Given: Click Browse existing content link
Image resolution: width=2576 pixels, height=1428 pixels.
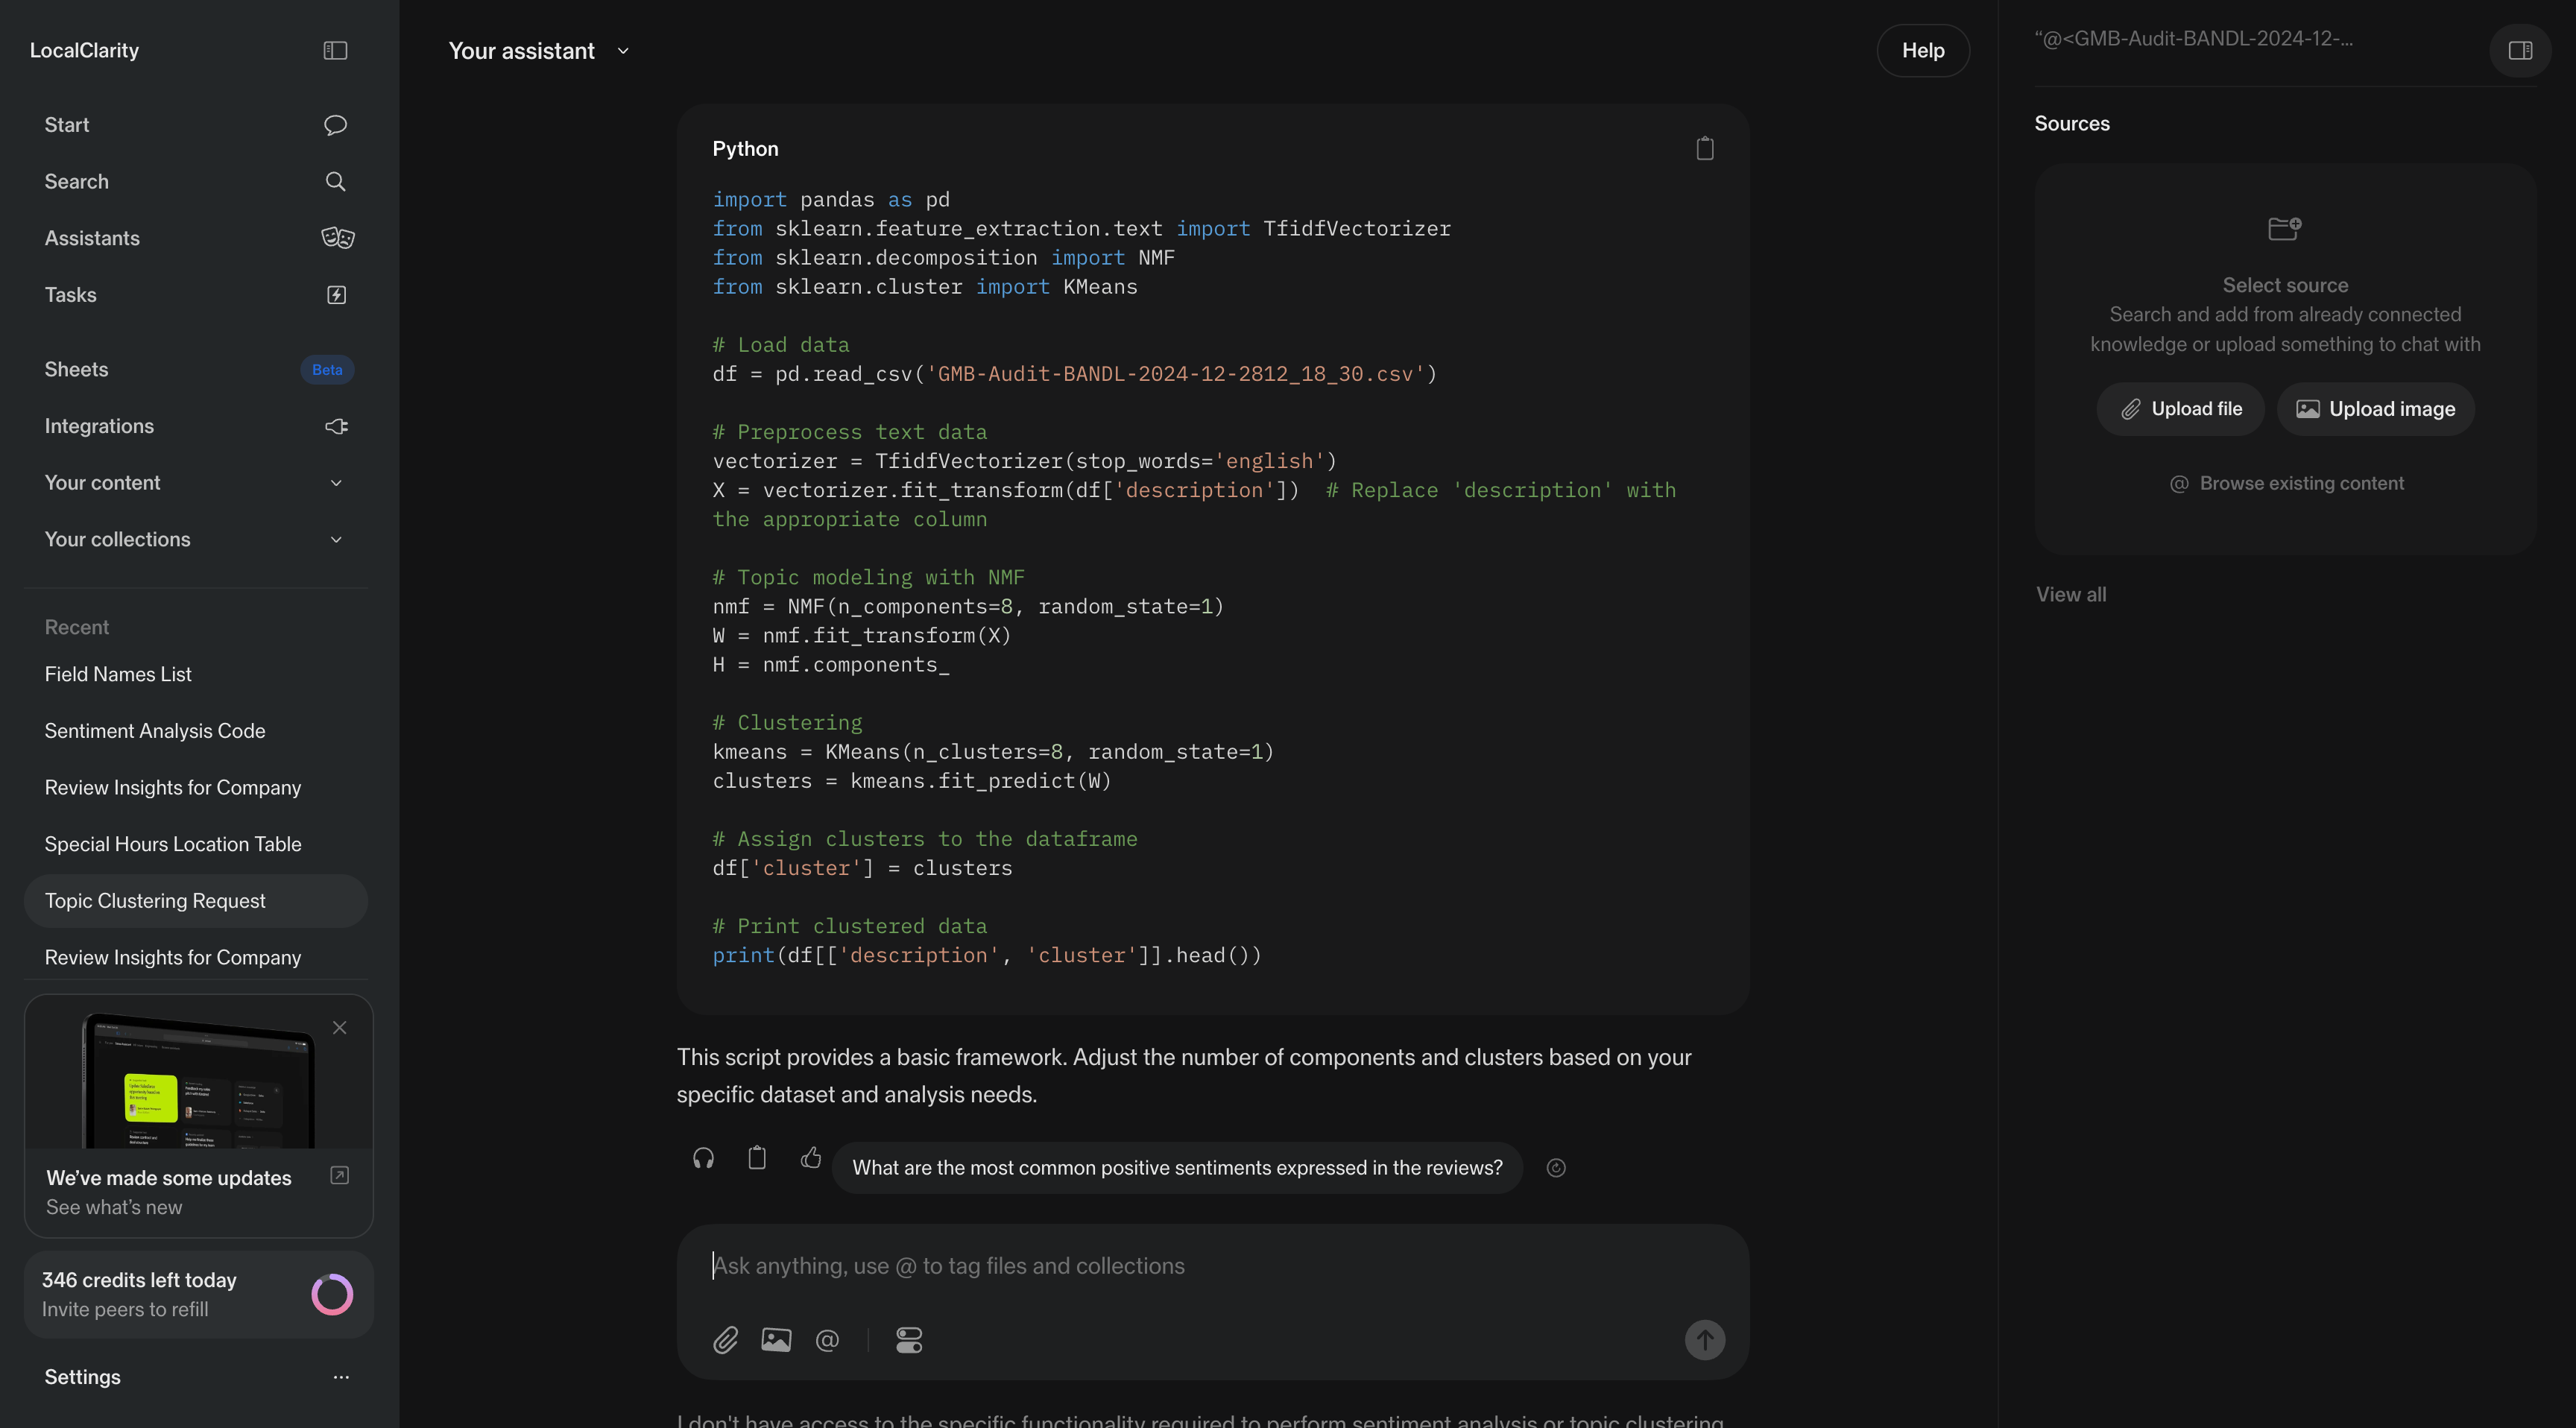Looking at the screenshot, I should [2286, 484].
